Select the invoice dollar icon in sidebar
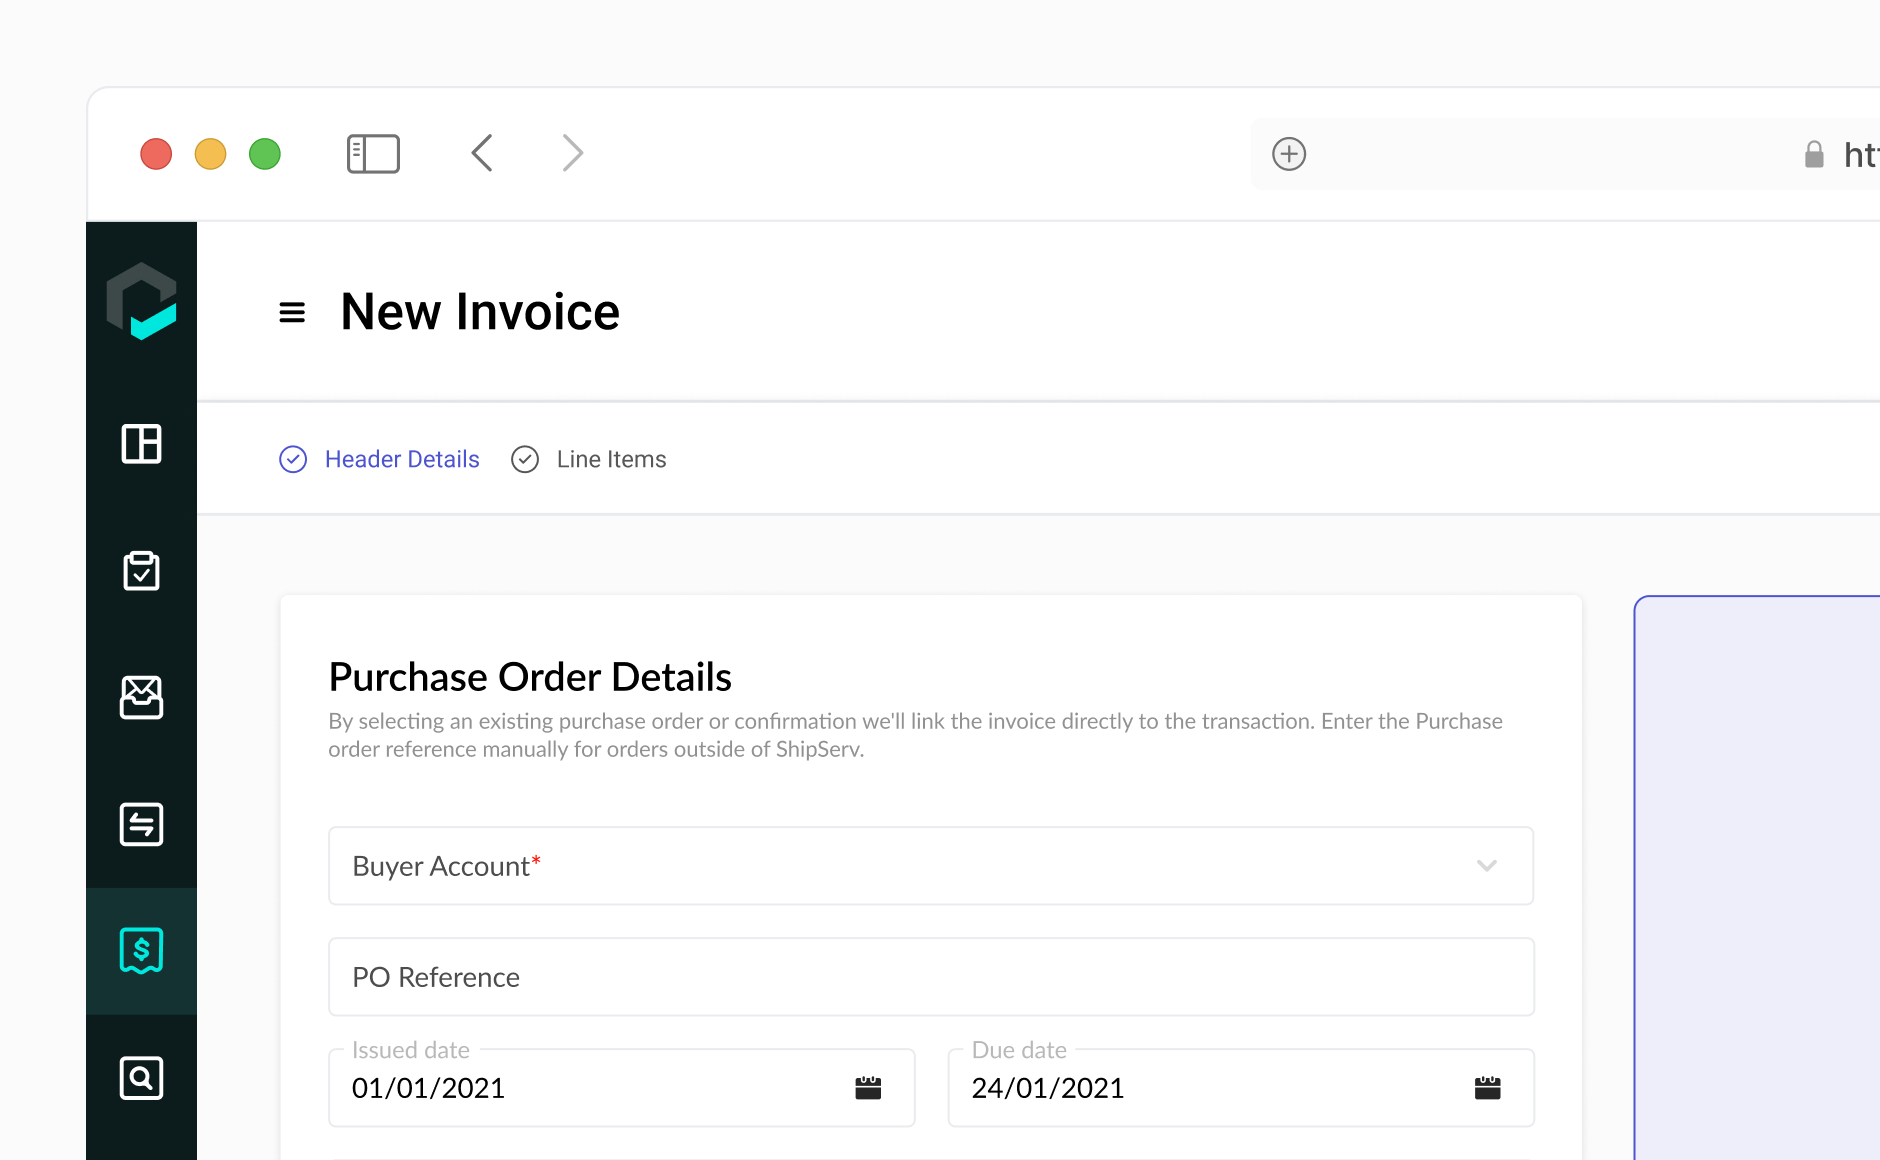Screen dimensions: 1880x1160 click(x=141, y=951)
